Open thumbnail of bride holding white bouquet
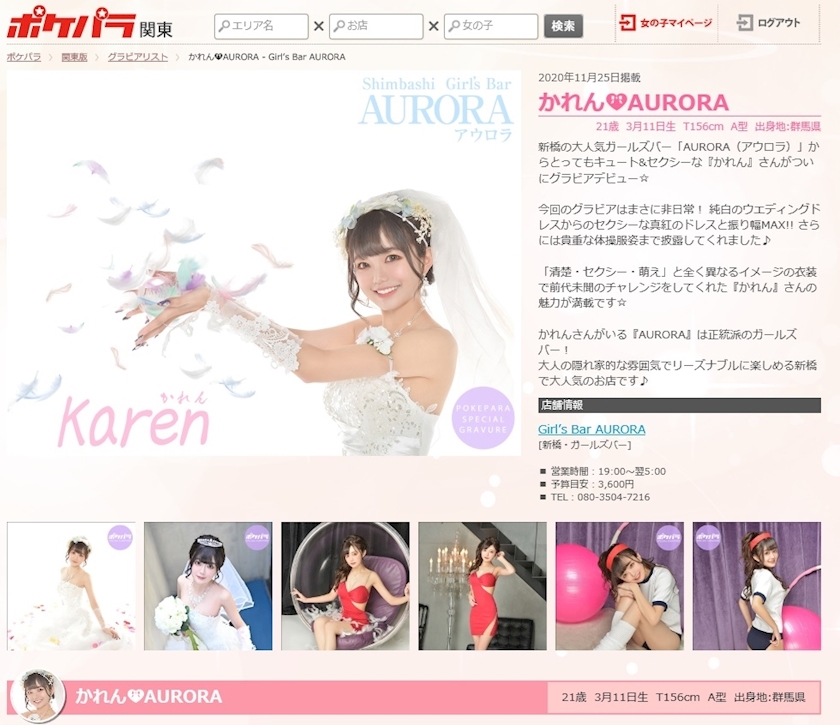840x725 pixels. click(x=208, y=586)
